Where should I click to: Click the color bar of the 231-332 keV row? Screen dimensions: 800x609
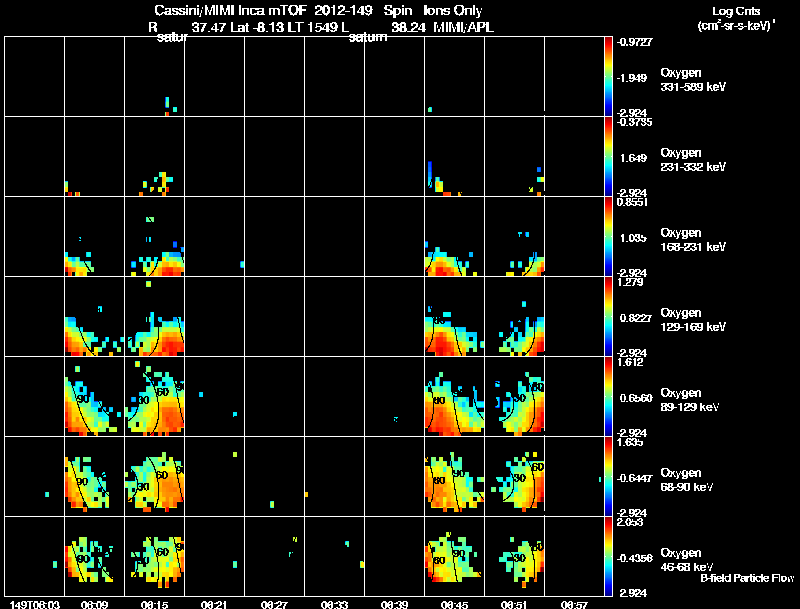pos(608,157)
